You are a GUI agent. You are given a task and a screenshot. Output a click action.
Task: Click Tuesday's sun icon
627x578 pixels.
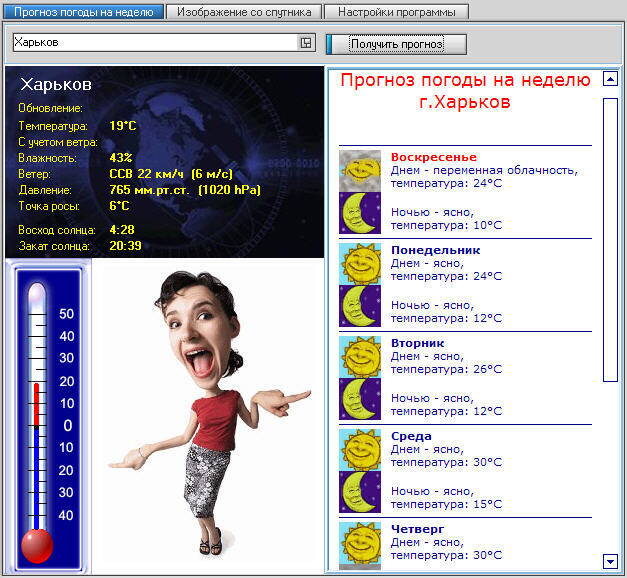360,356
